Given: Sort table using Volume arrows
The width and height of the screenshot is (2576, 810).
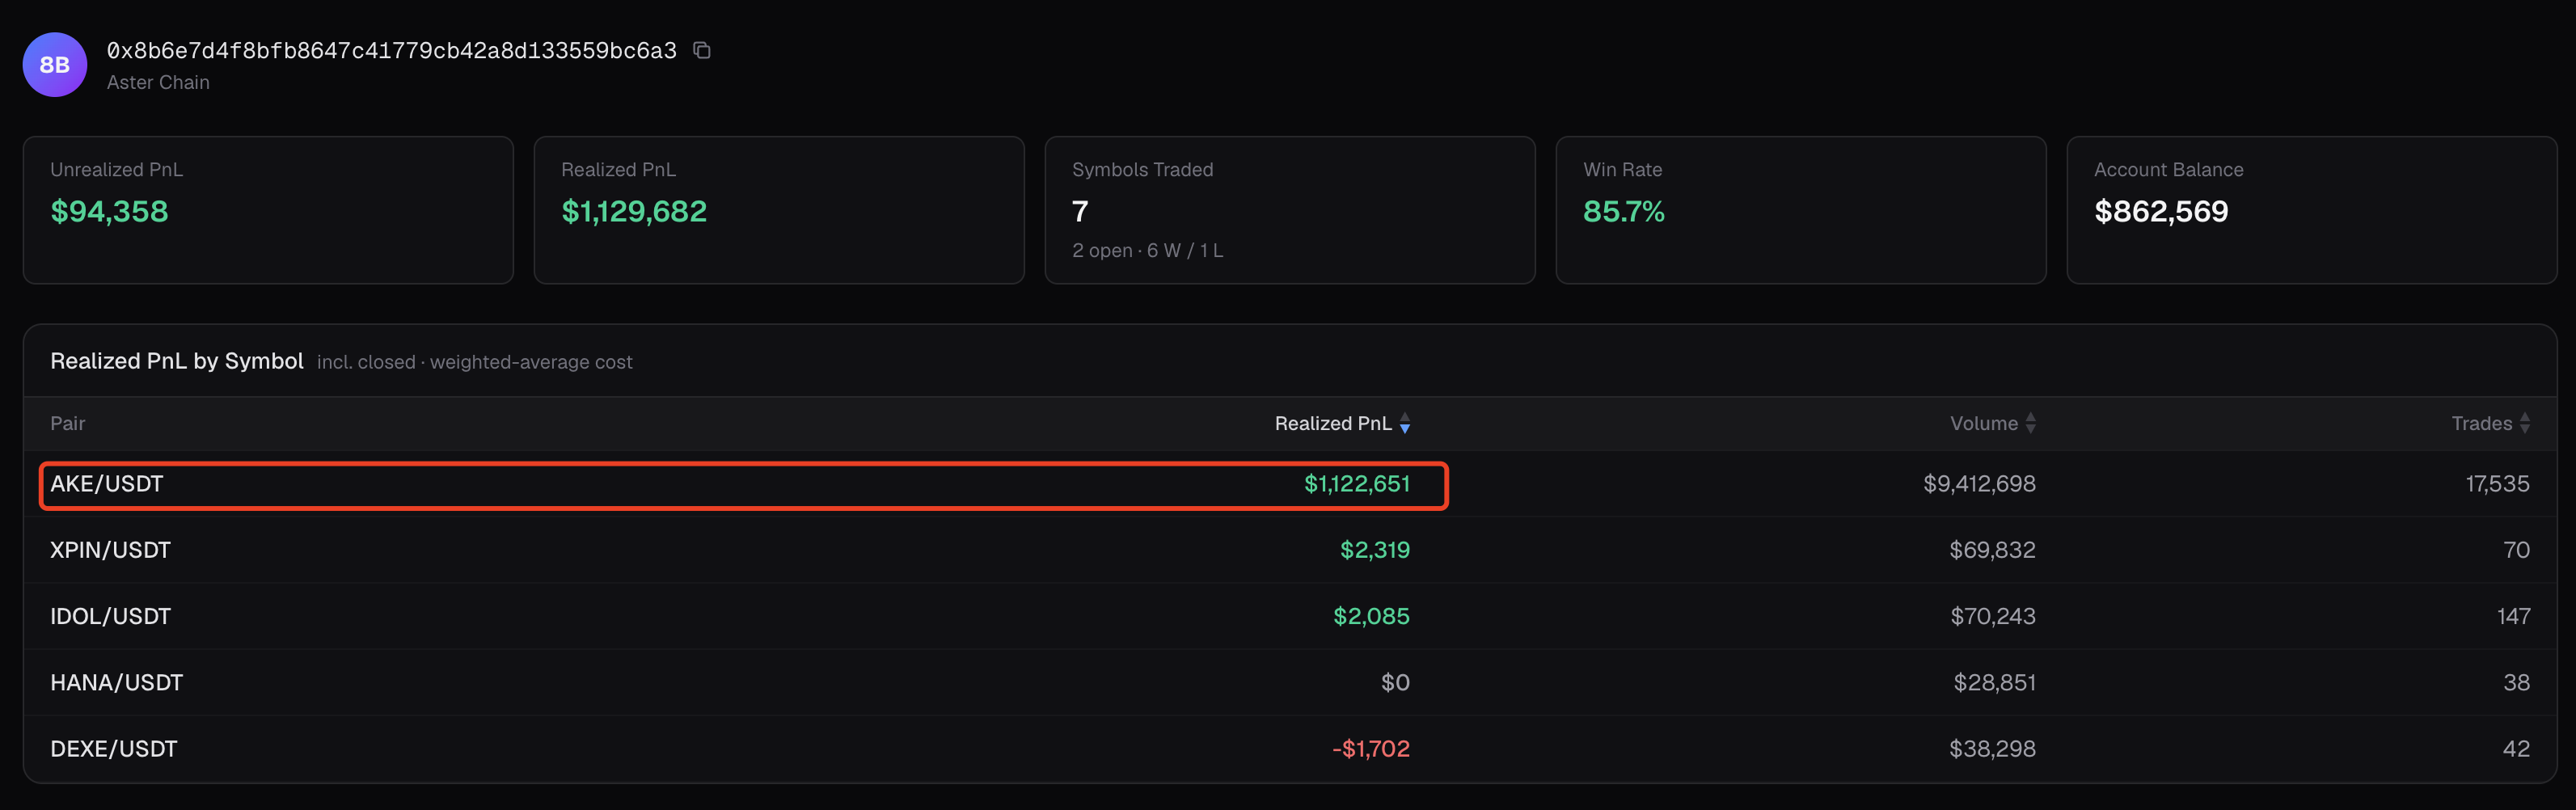Looking at the screenshot, I should coord(2030,423).
